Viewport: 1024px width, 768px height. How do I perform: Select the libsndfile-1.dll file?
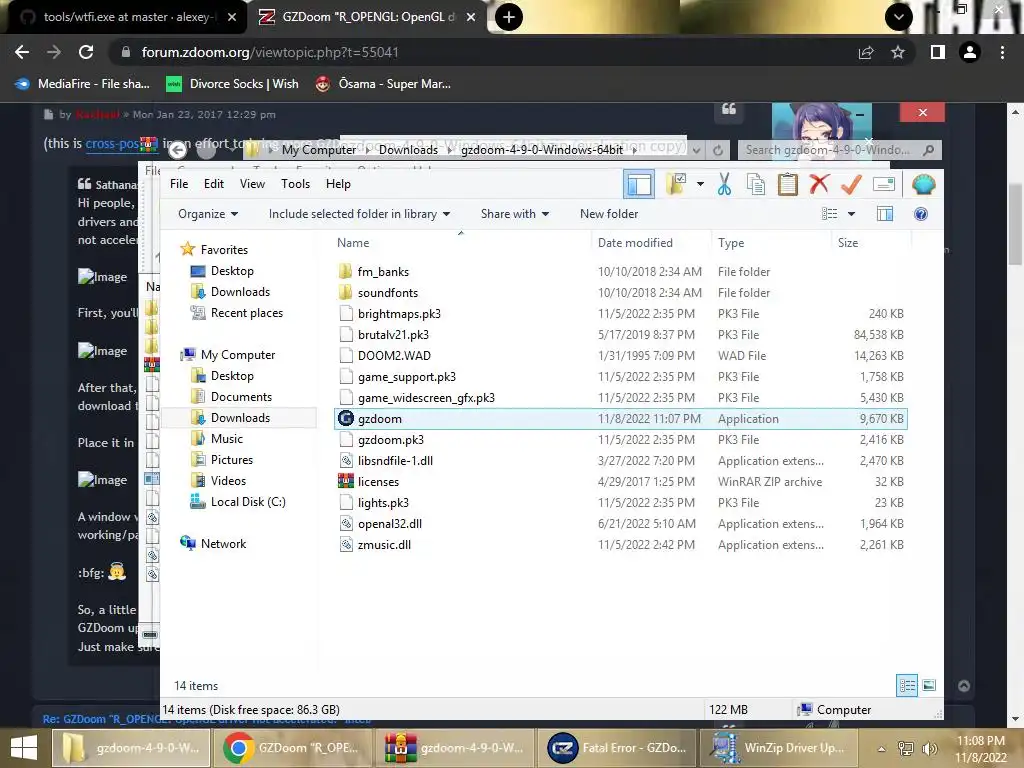395,461
